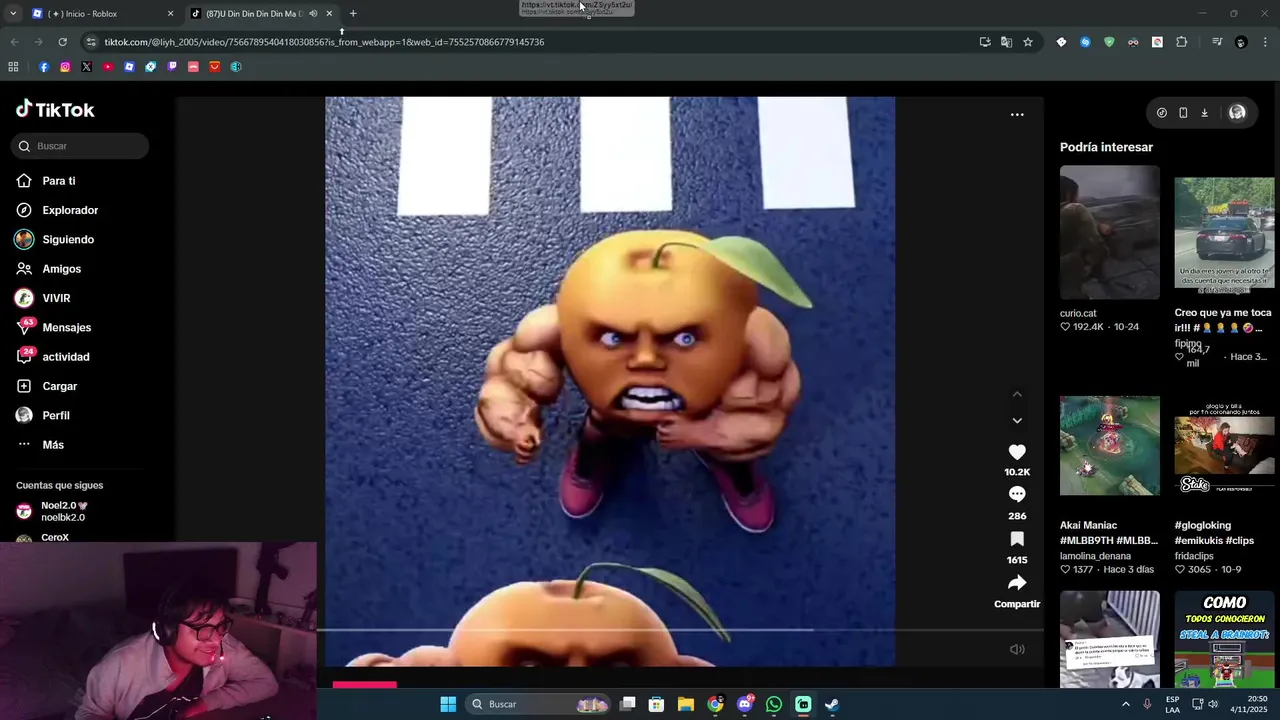The height and width of the screenshot is (720, 1280).
Task: Share the video using arrow icon
Action: click(1017, 583)
